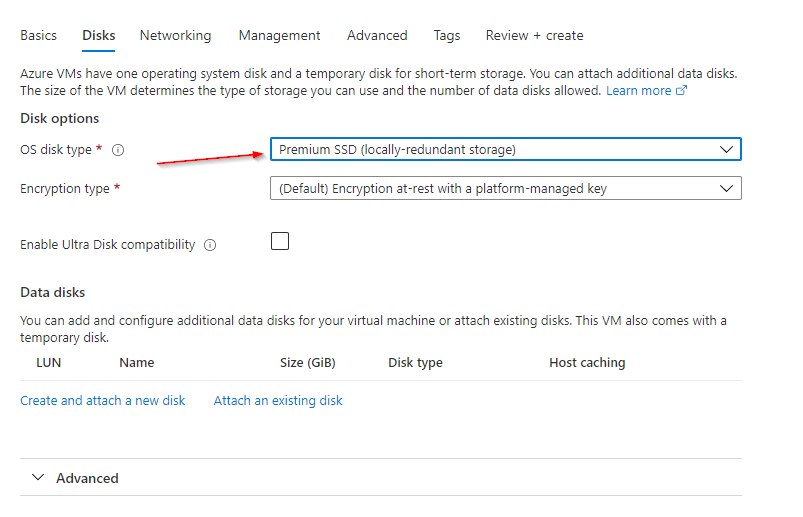Viewport: 803px width, 517px height.
Task: Open the Tags tab
Action: pos(447,35)
